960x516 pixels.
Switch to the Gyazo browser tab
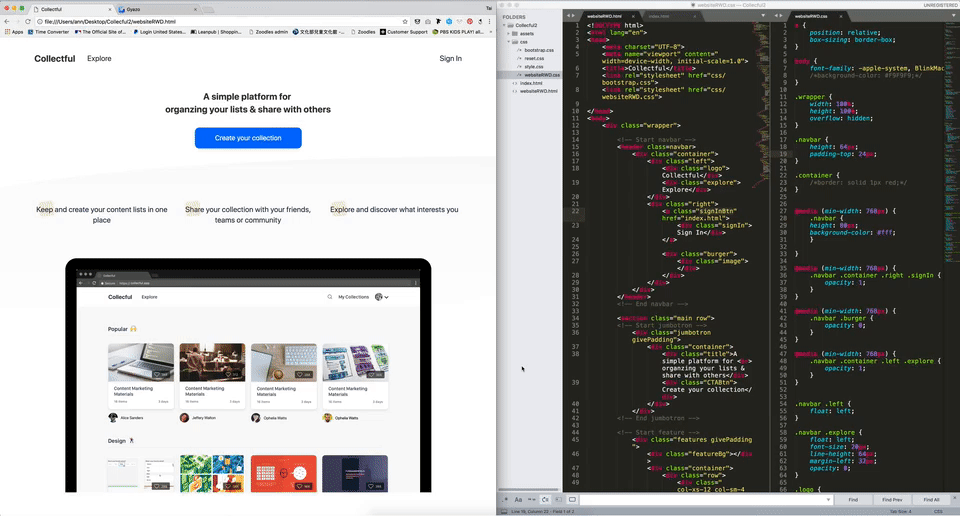[156, 9]
